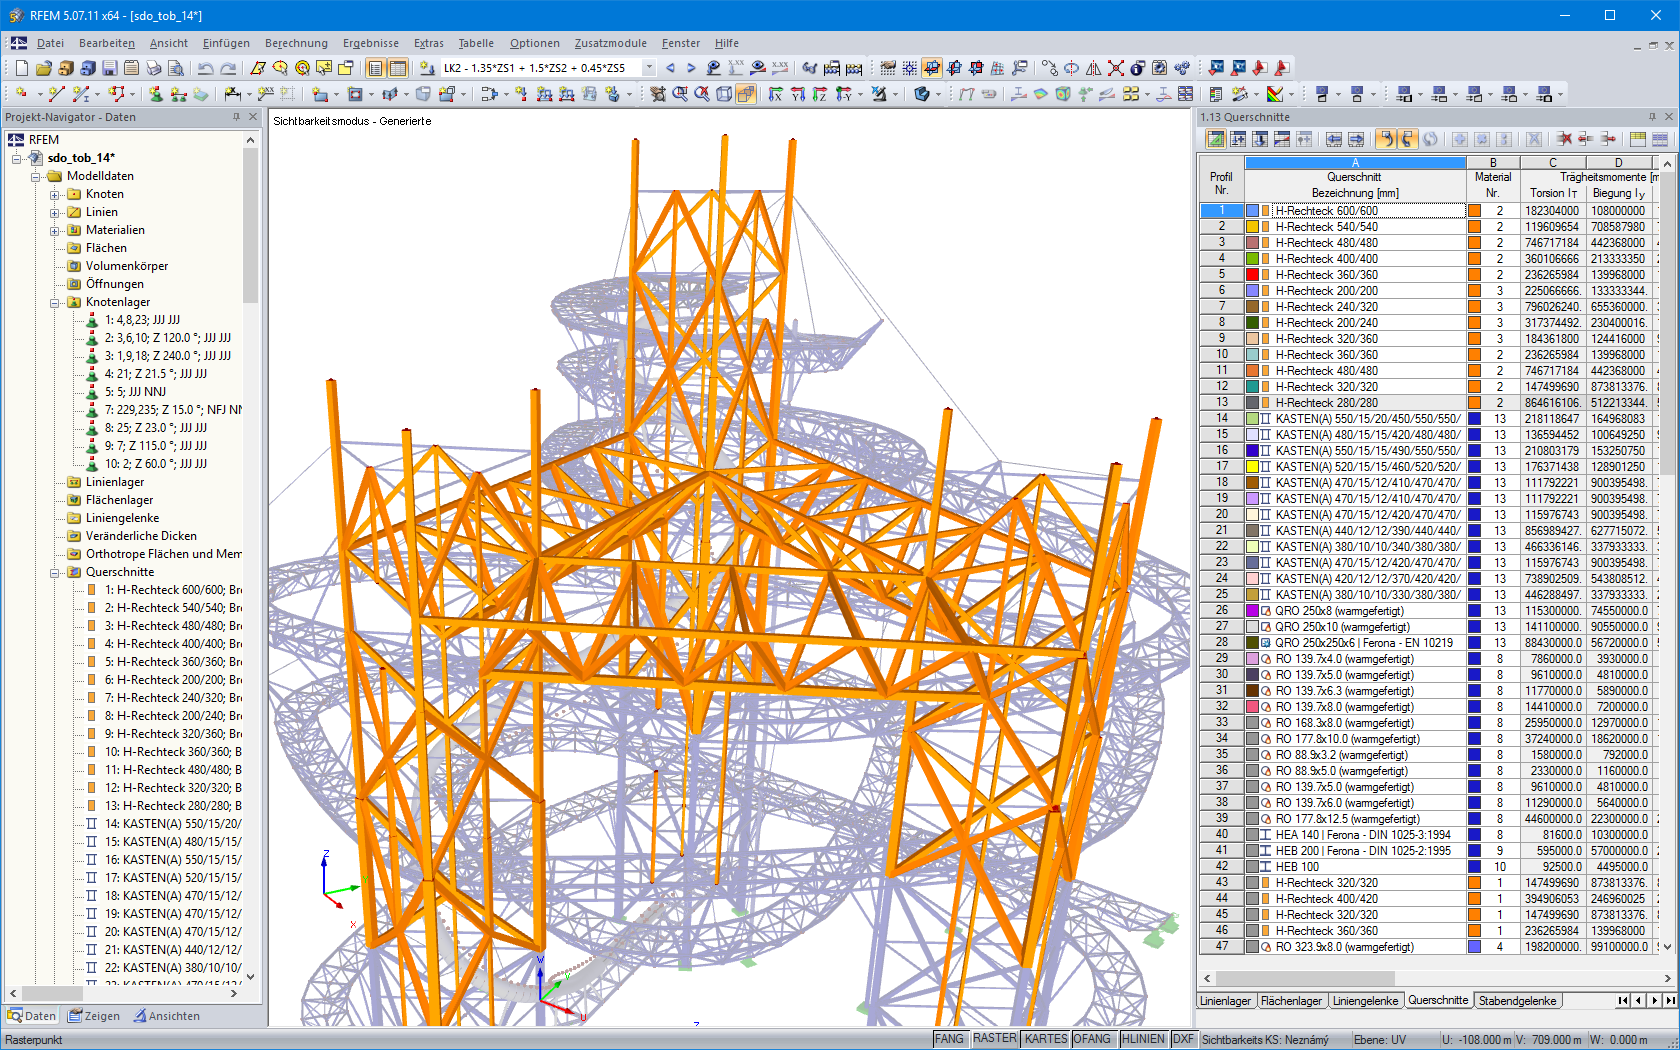Toggle DXF mode in the status bar

[1185, 1039]
